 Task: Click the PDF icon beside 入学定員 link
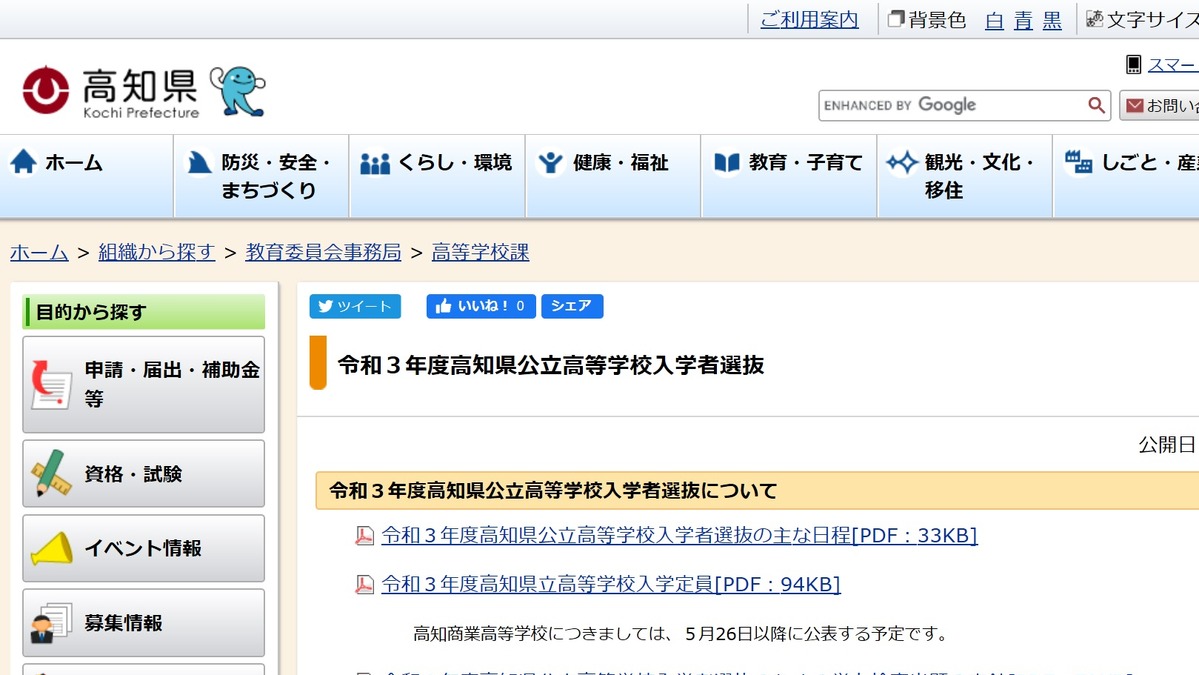pyautogui.click(x=364, y=584)
